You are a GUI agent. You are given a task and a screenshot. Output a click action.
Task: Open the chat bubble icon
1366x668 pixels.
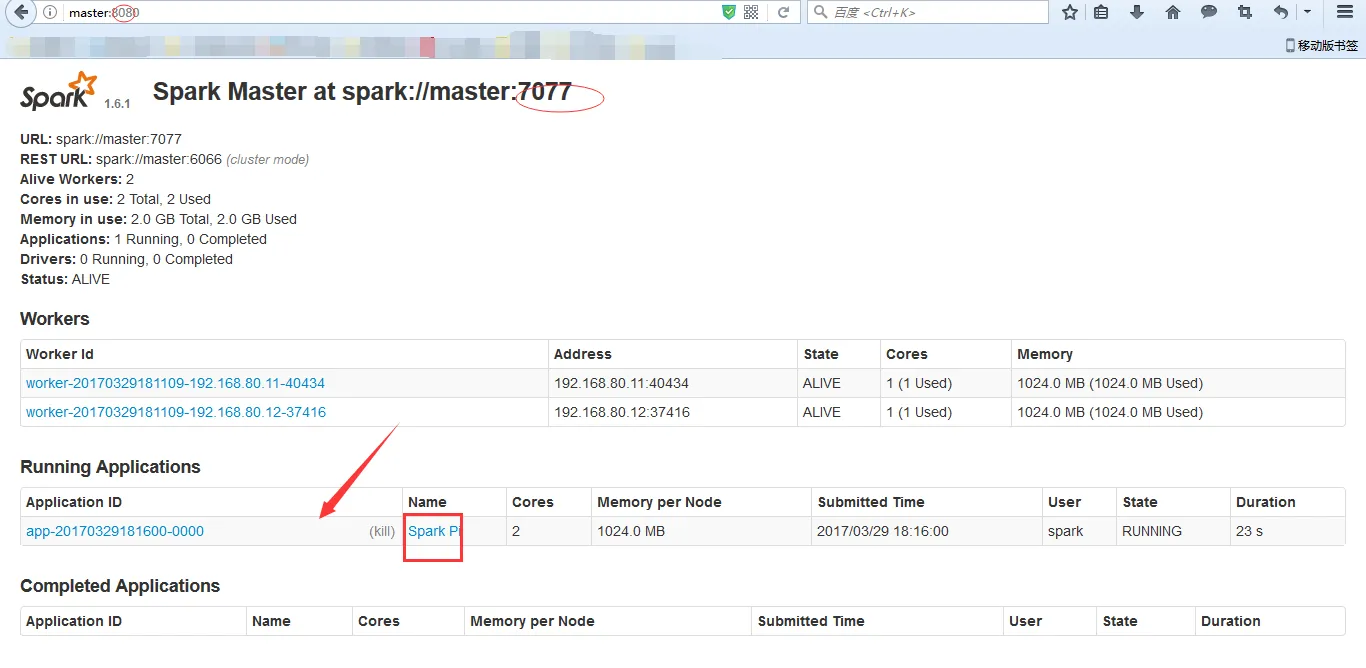[x=1209, y=12]
